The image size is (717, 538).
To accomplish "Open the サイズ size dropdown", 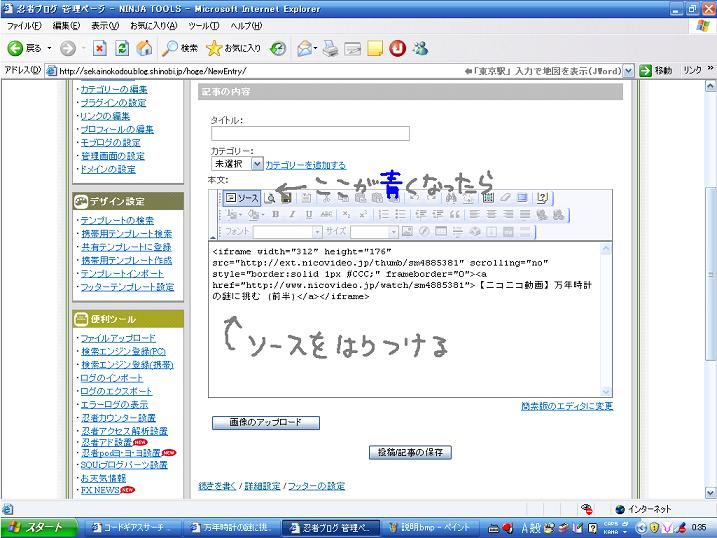I will (393, 232).
